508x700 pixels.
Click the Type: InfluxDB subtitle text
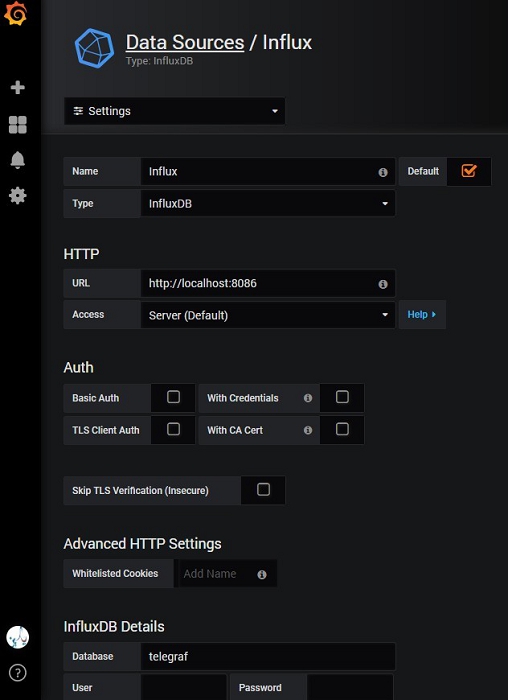click(x=159, y=61)
